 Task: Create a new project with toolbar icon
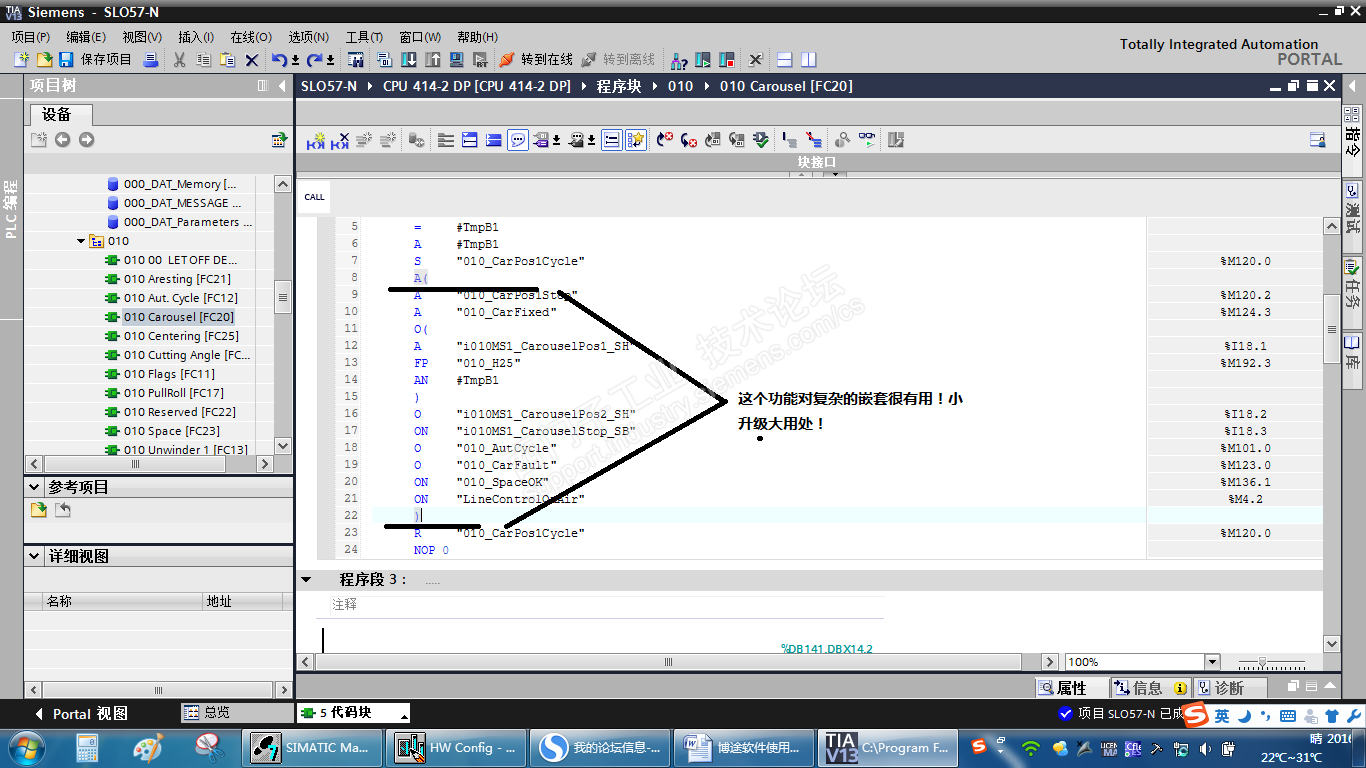pos(21,60)
